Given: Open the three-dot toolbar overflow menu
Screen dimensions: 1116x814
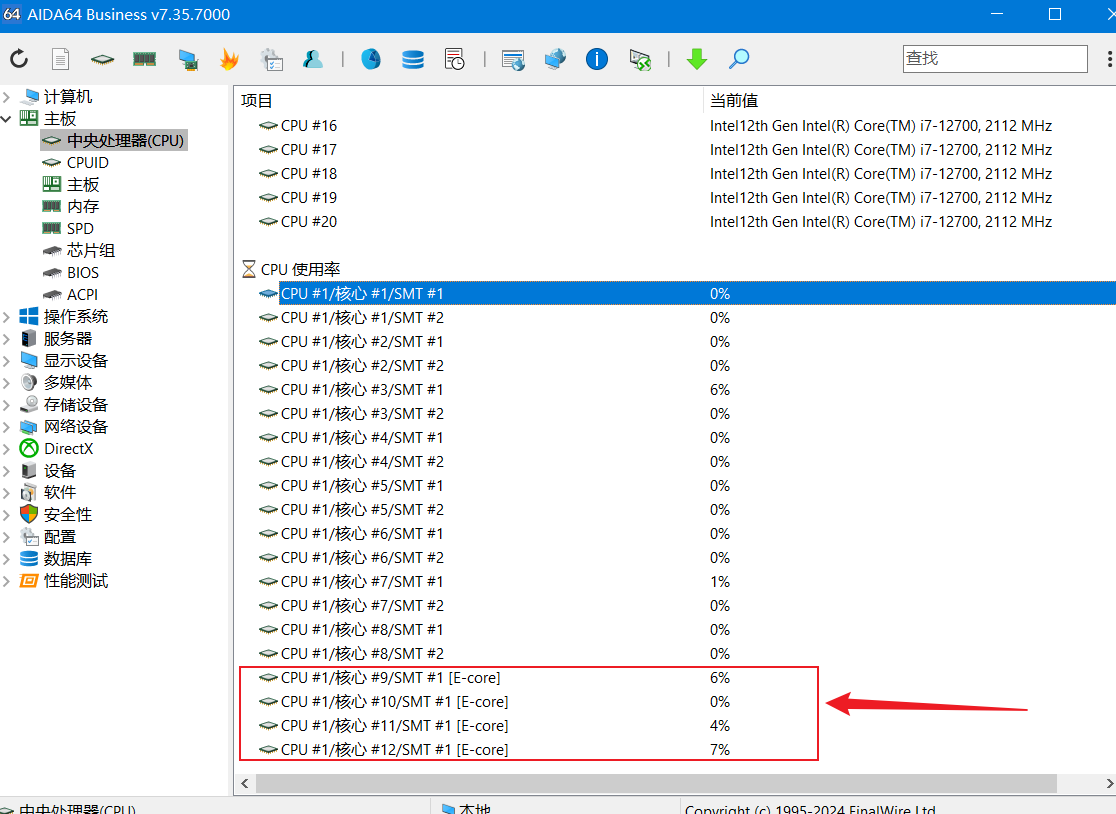Looking at the screenshot, I should click(1109, 59).
